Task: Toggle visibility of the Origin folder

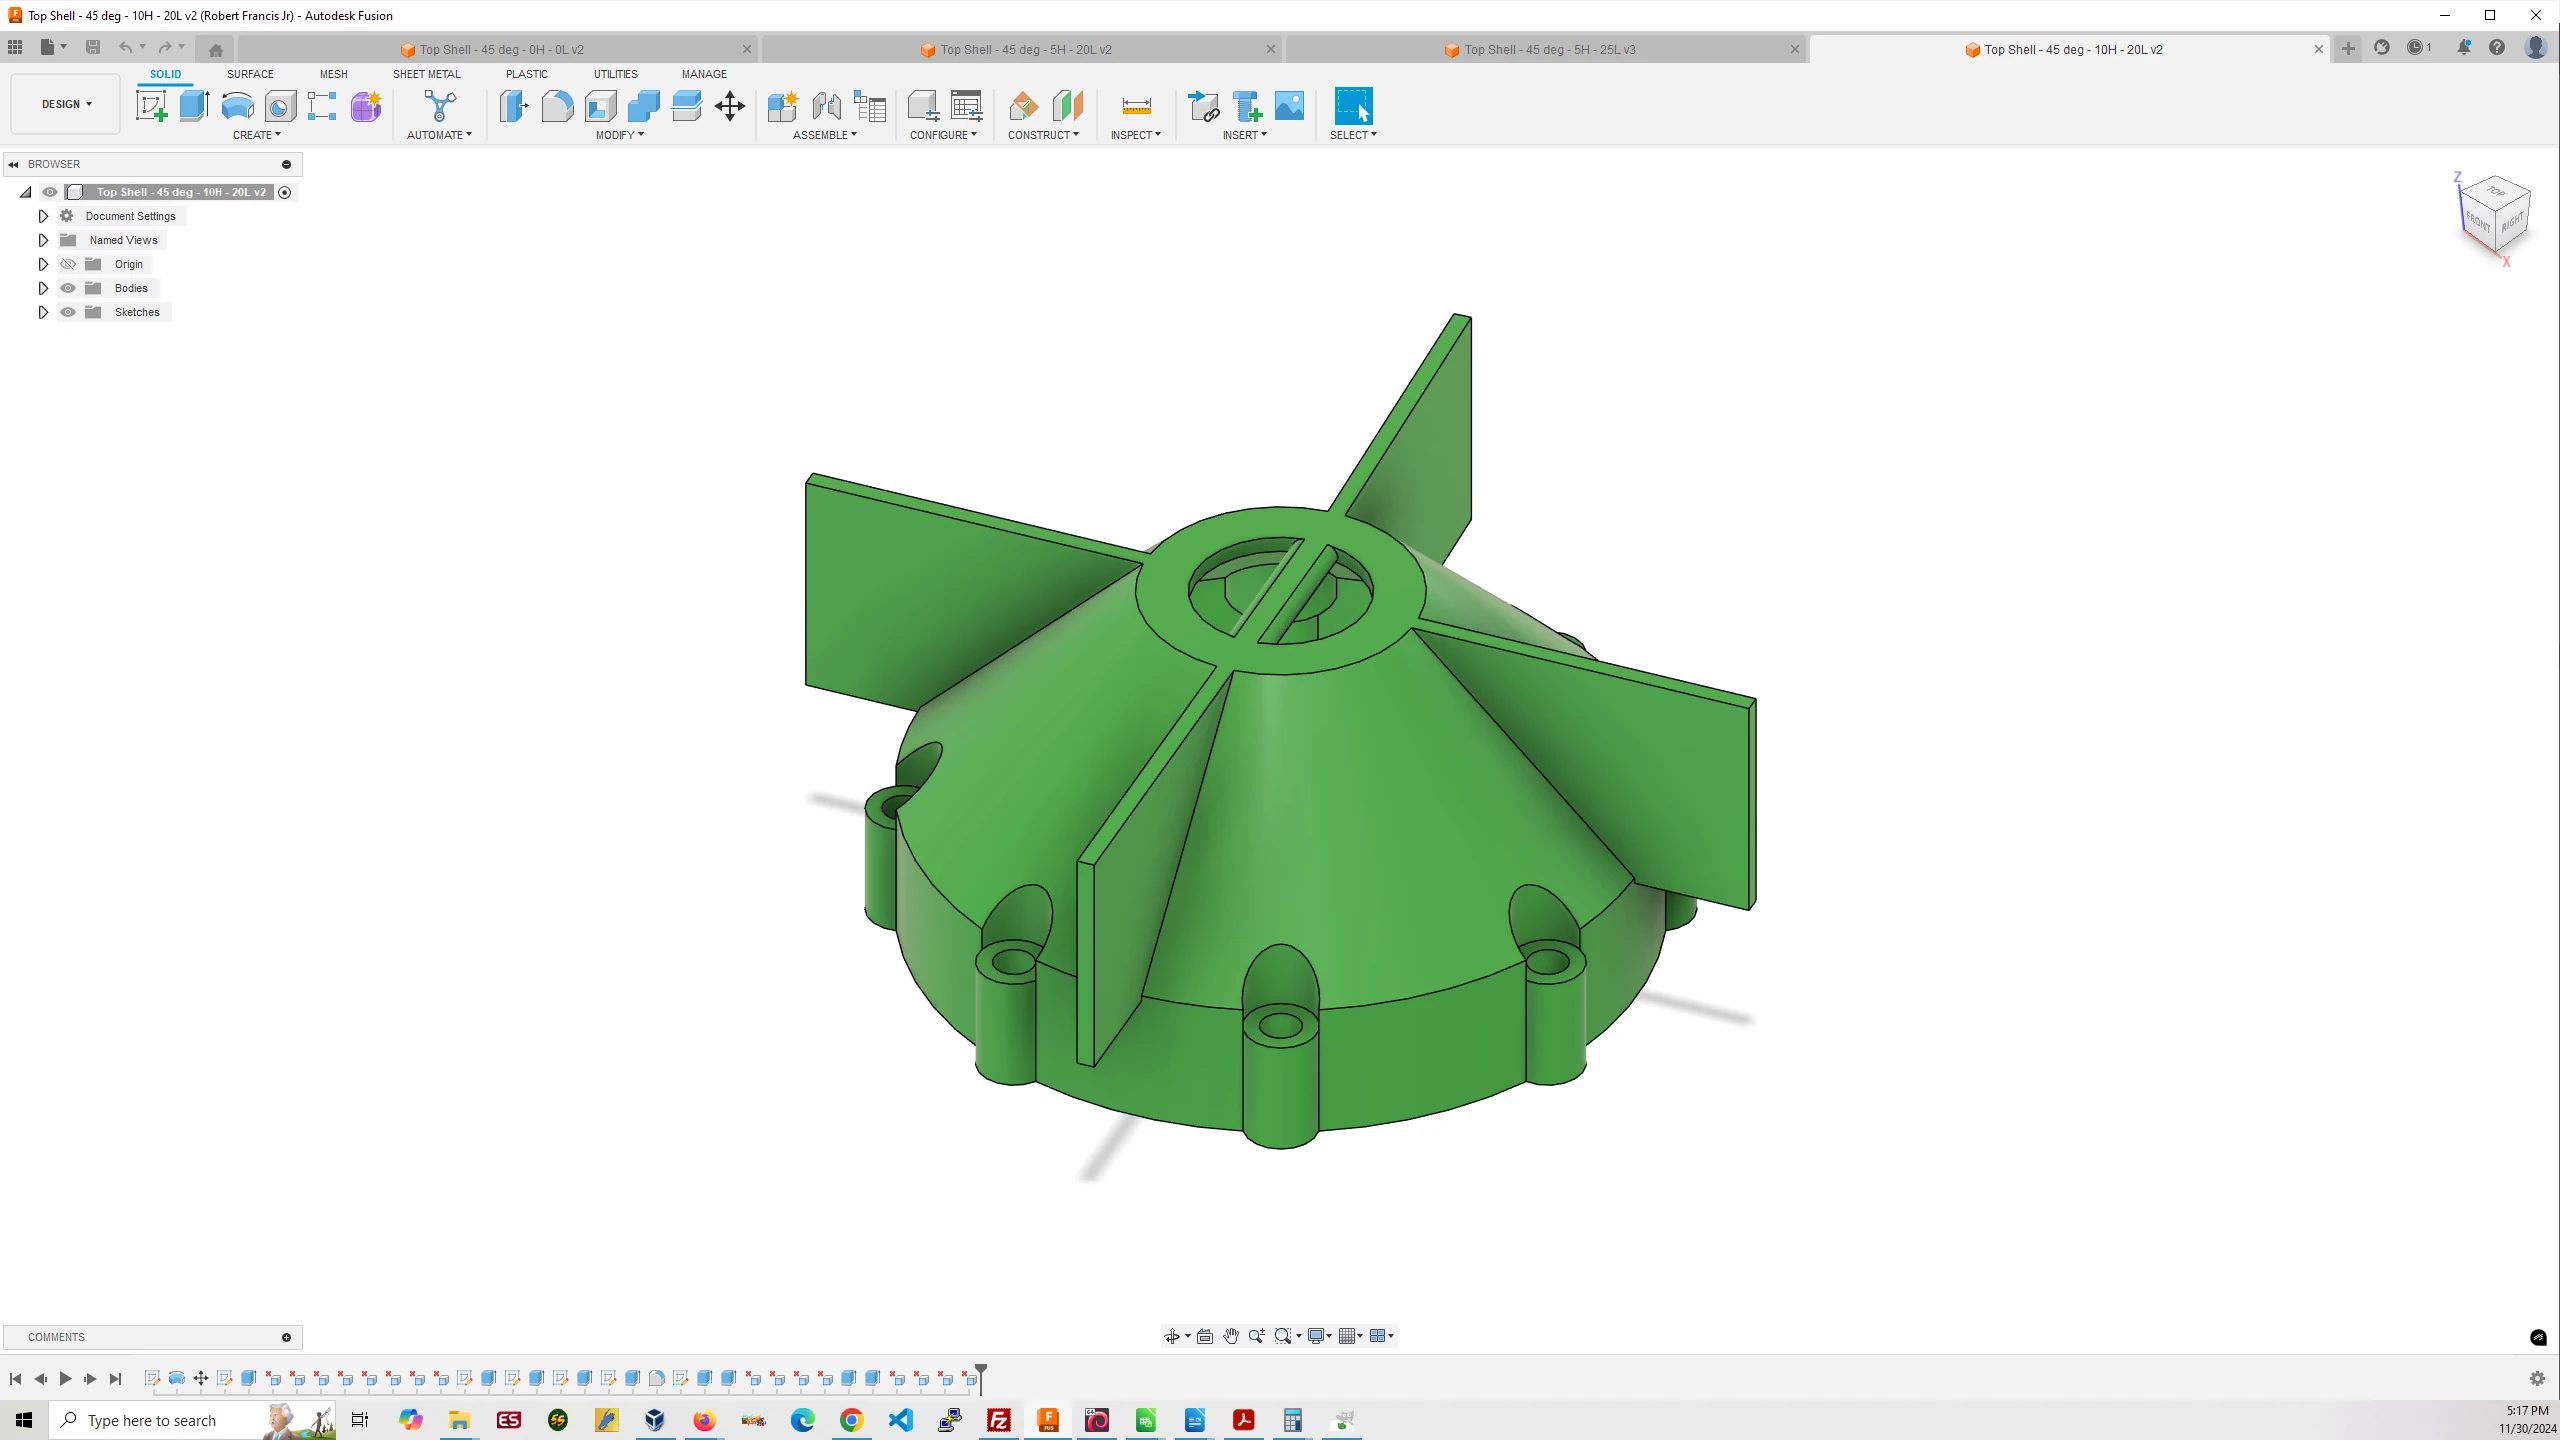Action: click(68, 264)
